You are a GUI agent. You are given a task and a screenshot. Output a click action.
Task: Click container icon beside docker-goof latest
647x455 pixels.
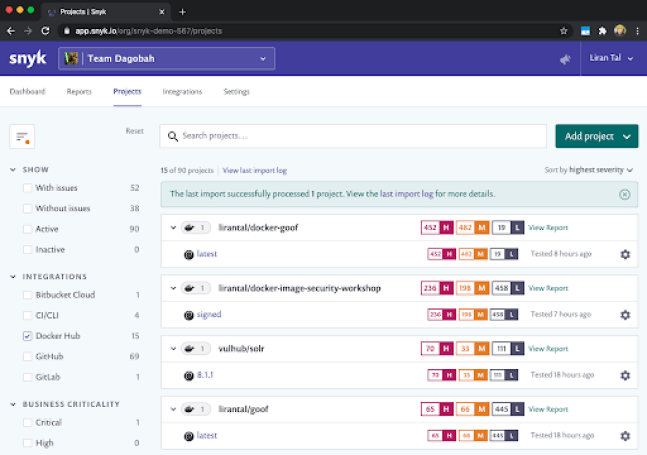click(x=189, y=255)
